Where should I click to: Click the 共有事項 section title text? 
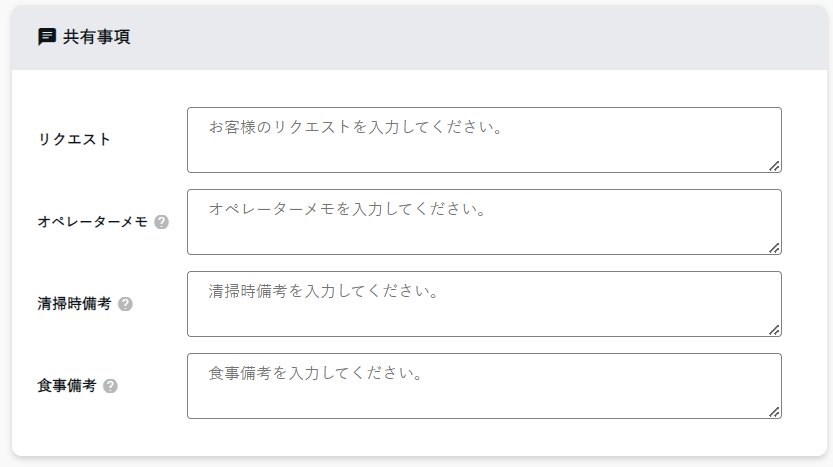[96, 37]
